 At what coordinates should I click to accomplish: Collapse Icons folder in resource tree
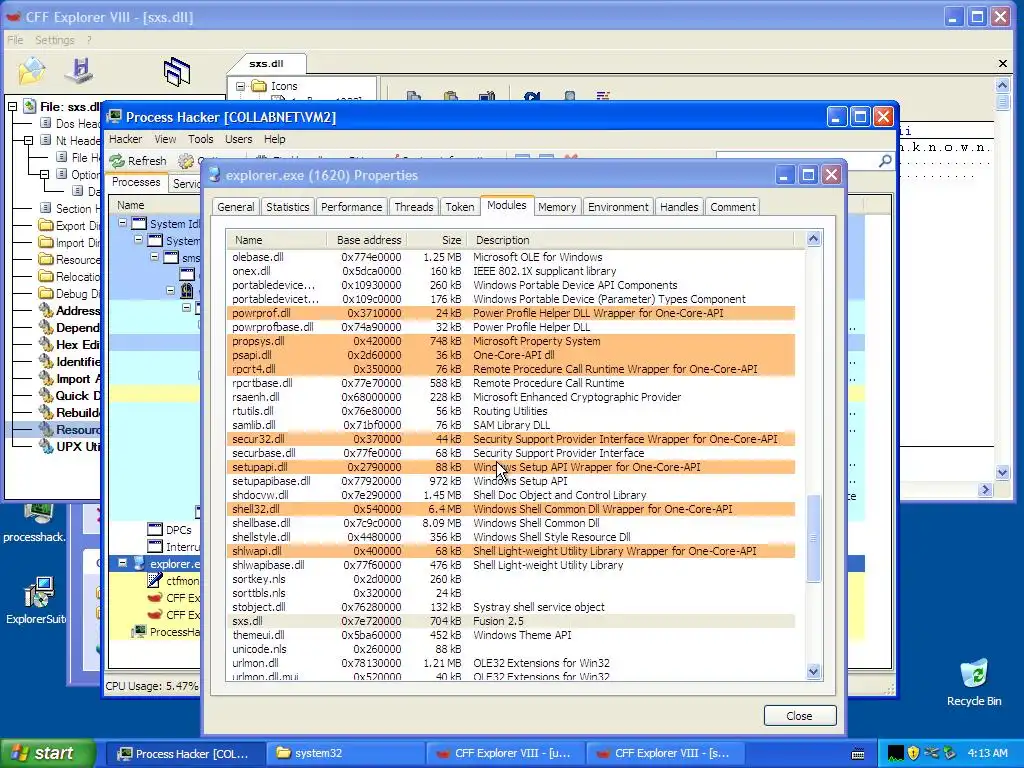click(240, 86)
